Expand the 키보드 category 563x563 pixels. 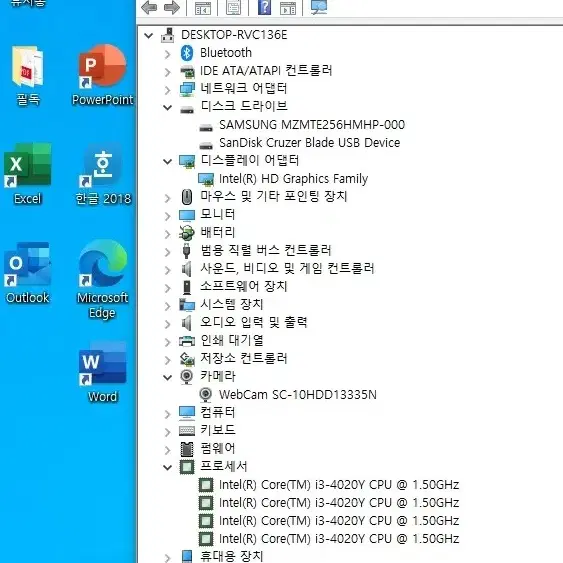(x=167, y=432)
